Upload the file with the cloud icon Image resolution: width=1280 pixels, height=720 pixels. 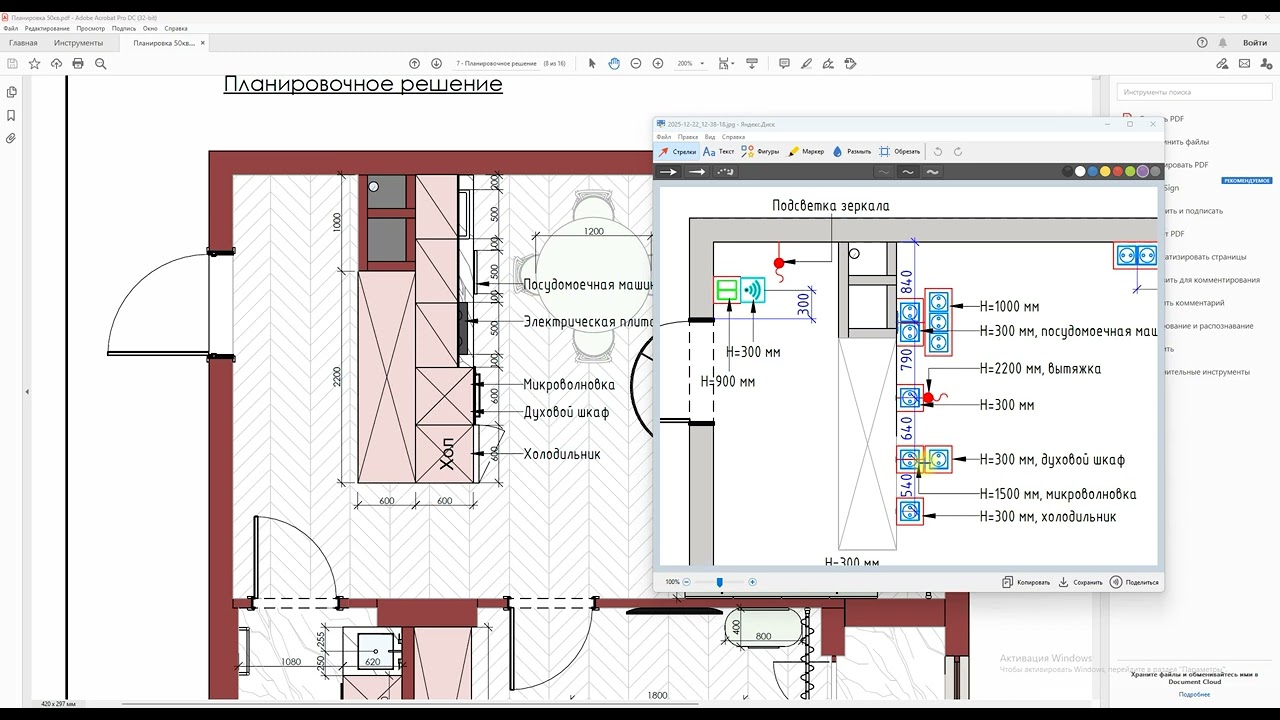[x=56, y=63]
